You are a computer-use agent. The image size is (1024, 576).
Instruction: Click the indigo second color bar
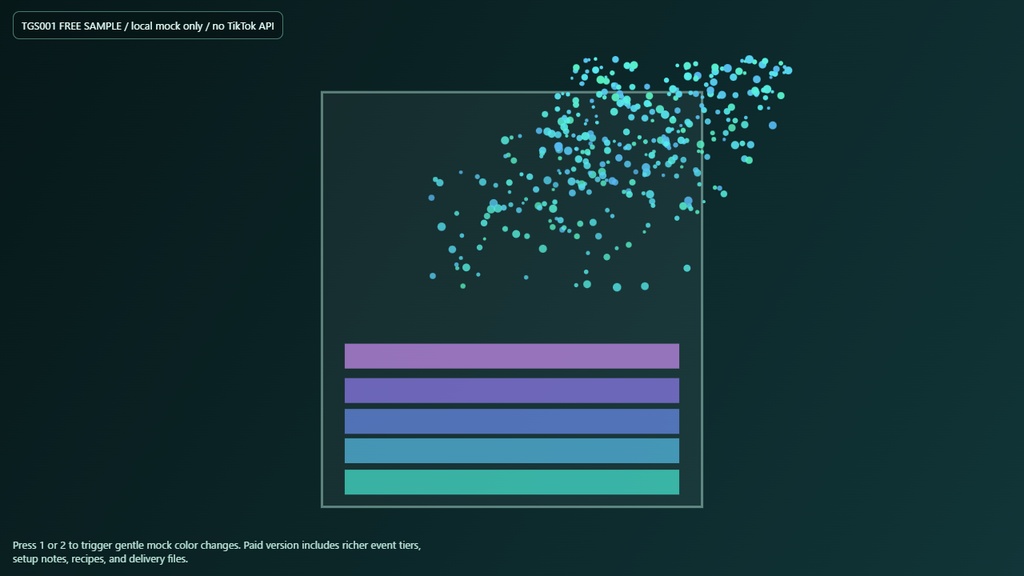(x=511, y=391)
